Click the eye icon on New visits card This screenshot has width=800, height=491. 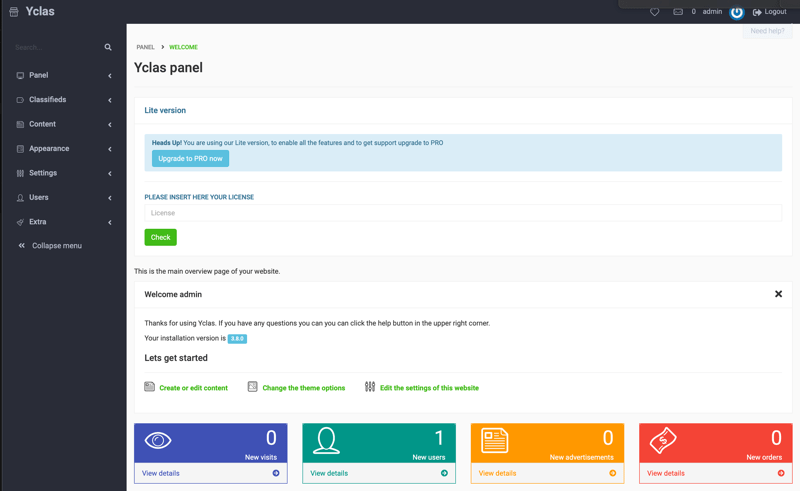point(158,440)
